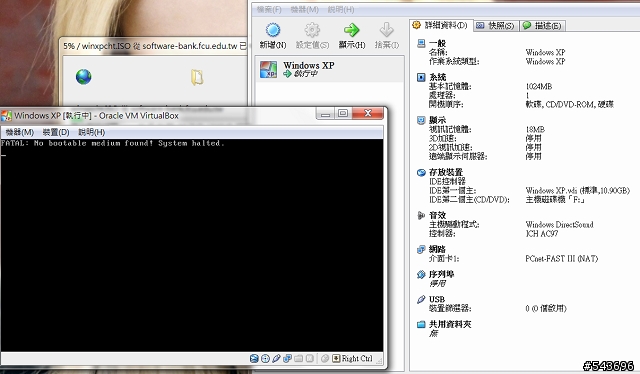Viewport: 640px width, 374px height.
Task: Click the Network section adapter icon
Action: [x=421, y=249]
